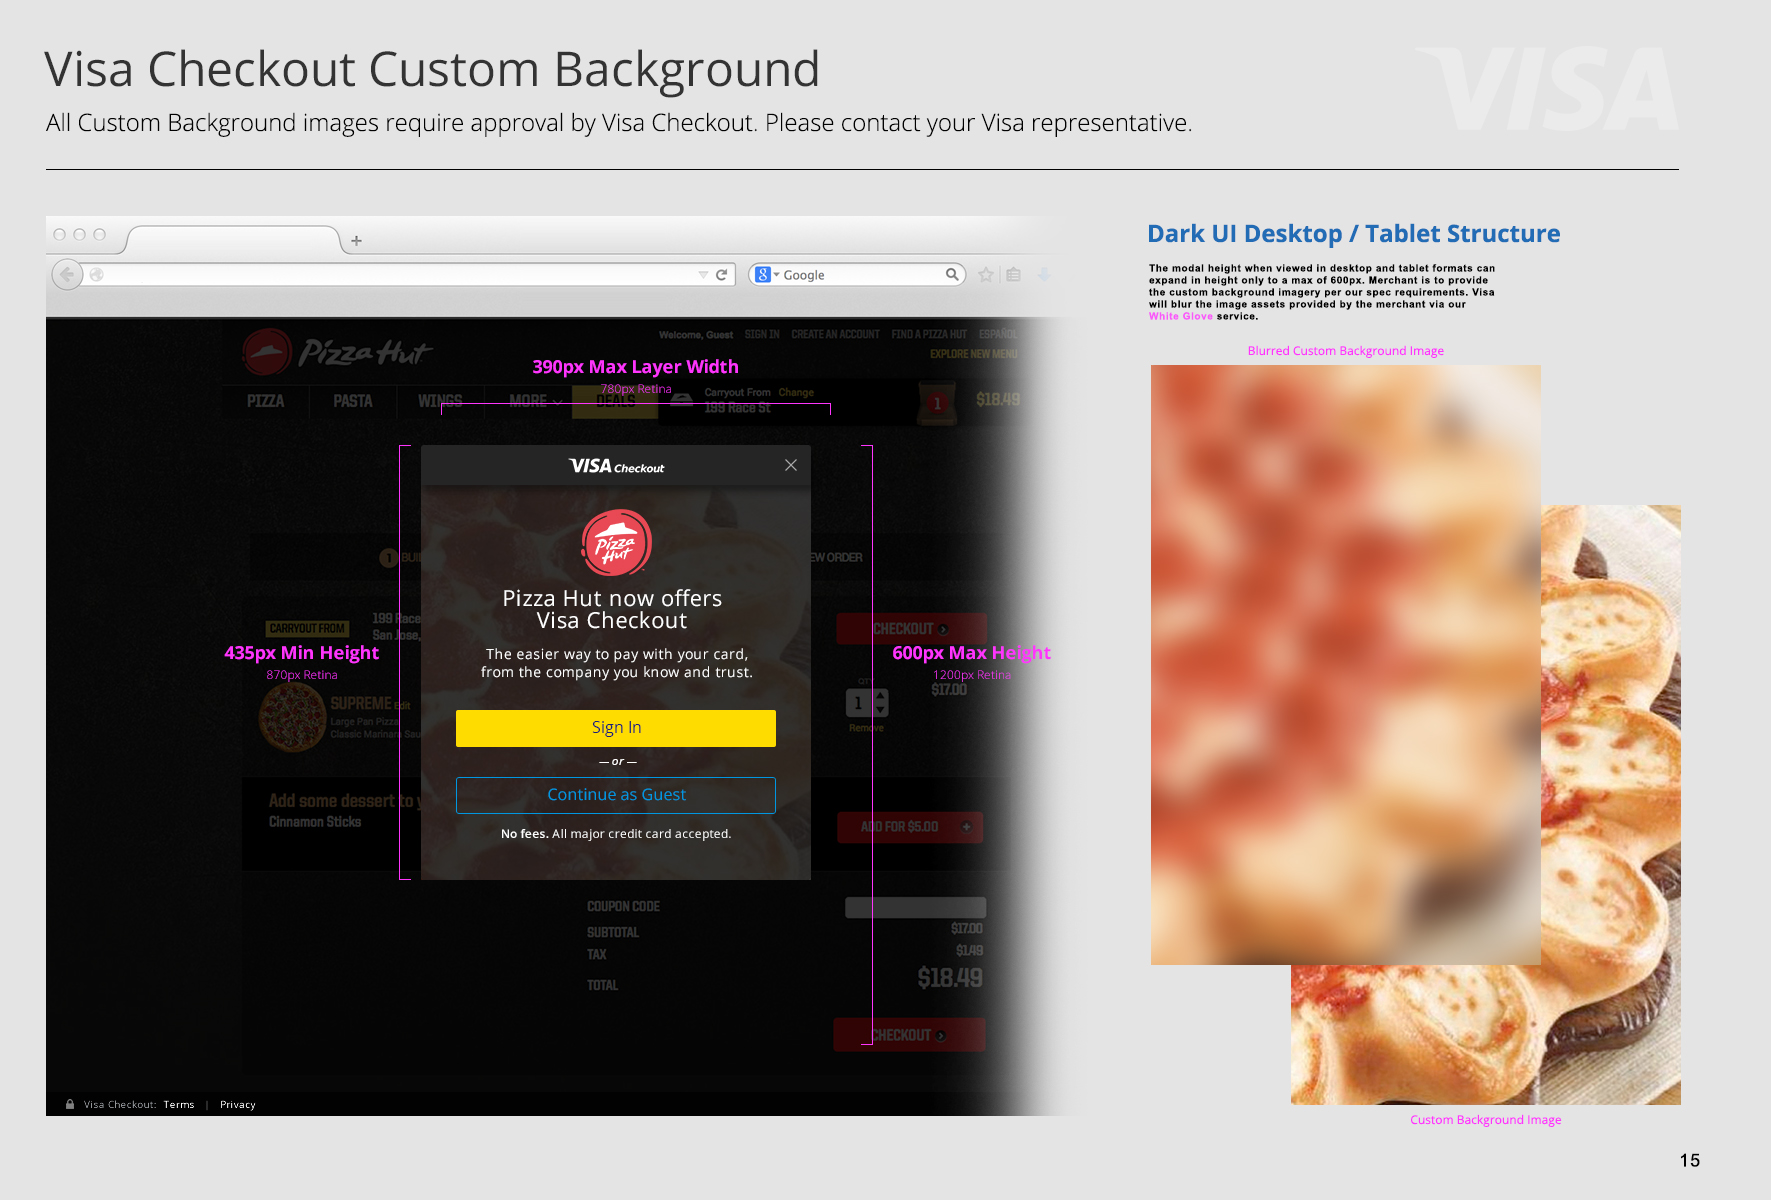Click the magnifier icon in search box

[952, 274]
